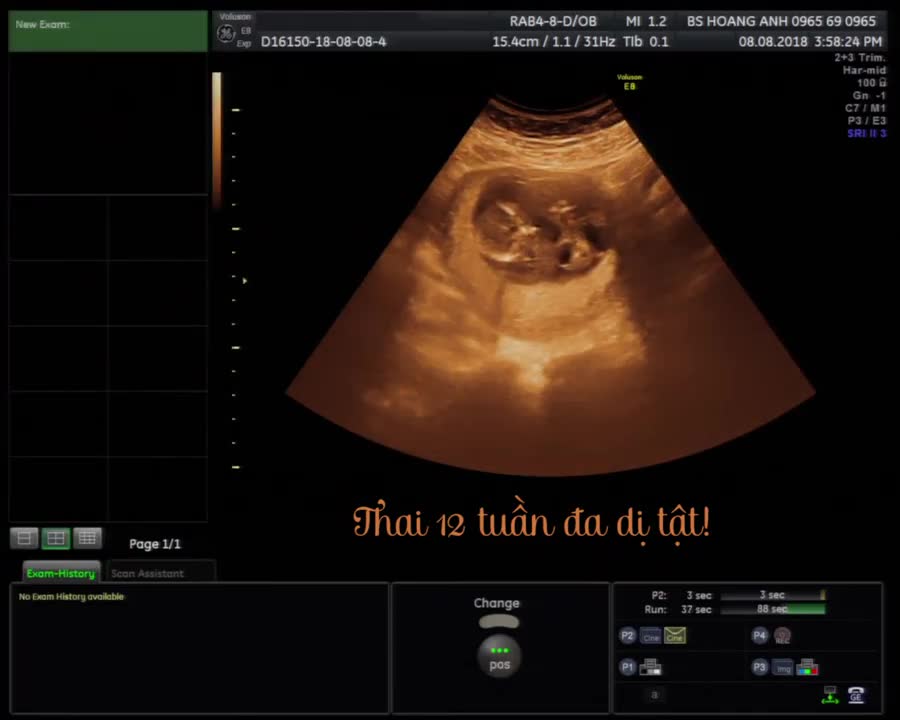This screenshot has height=720, width=900.
Task: Click the P4 button indicator
Action: click(759, 635)
